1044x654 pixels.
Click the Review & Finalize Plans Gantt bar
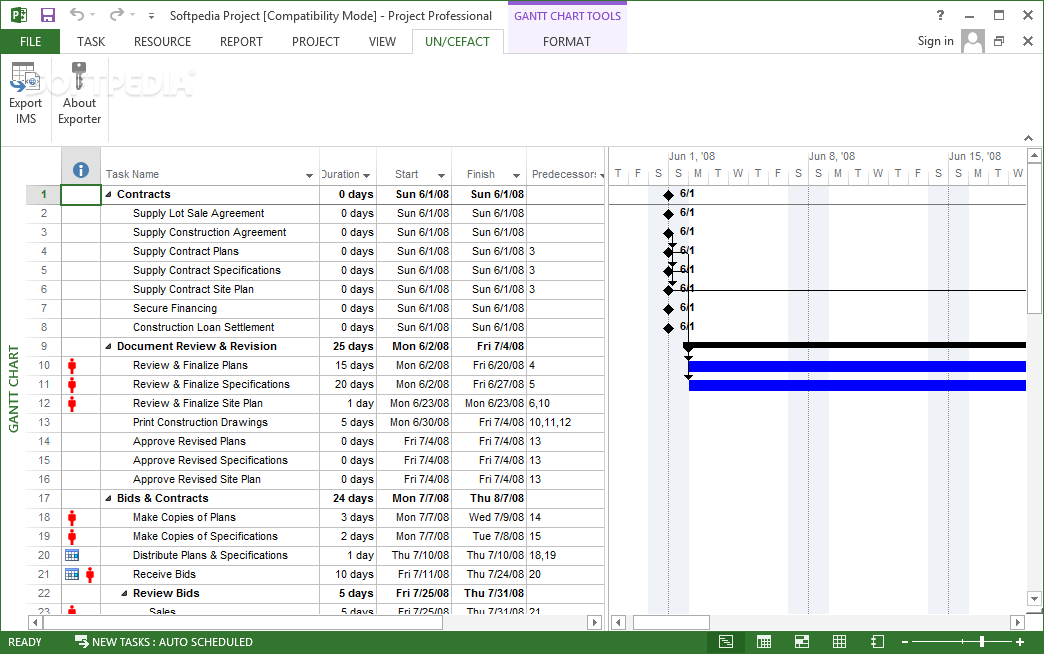click(857, 366)
